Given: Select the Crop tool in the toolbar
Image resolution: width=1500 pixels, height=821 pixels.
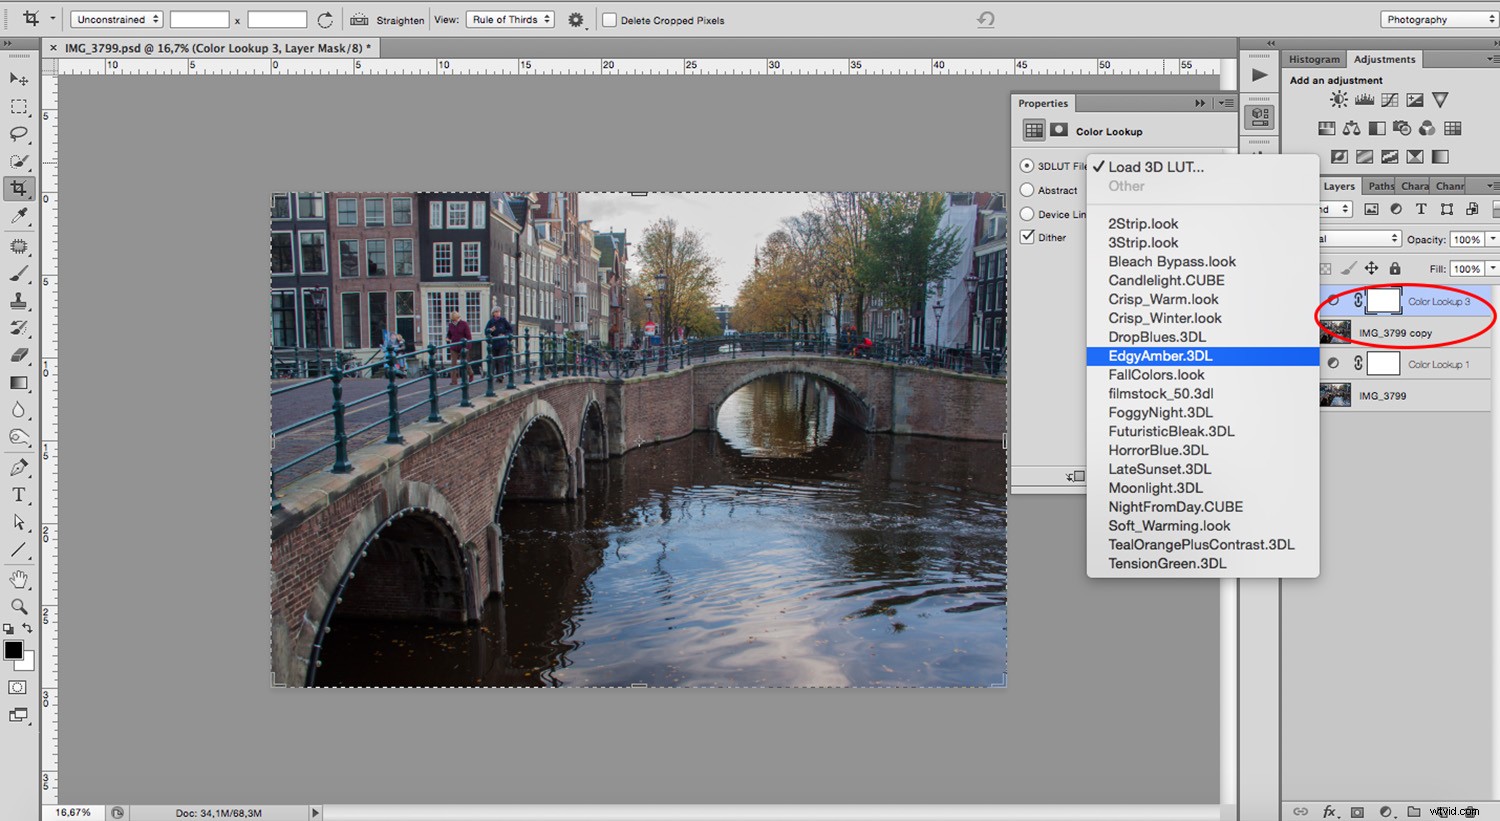Looking at the screenshot, I should 16,188.
